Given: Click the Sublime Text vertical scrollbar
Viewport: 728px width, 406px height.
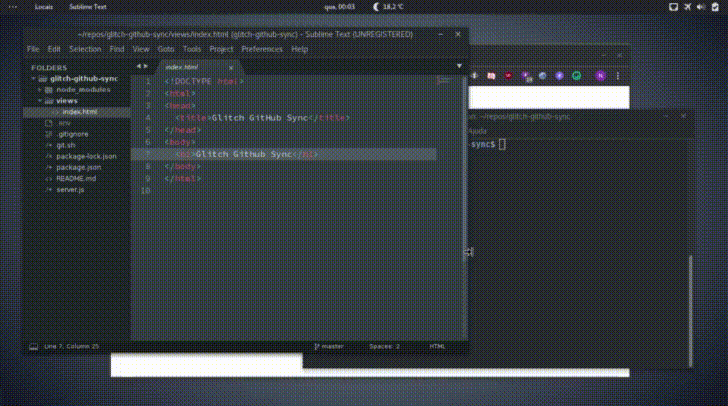Looking at the screenshot, I should click(x=465, y=169).
